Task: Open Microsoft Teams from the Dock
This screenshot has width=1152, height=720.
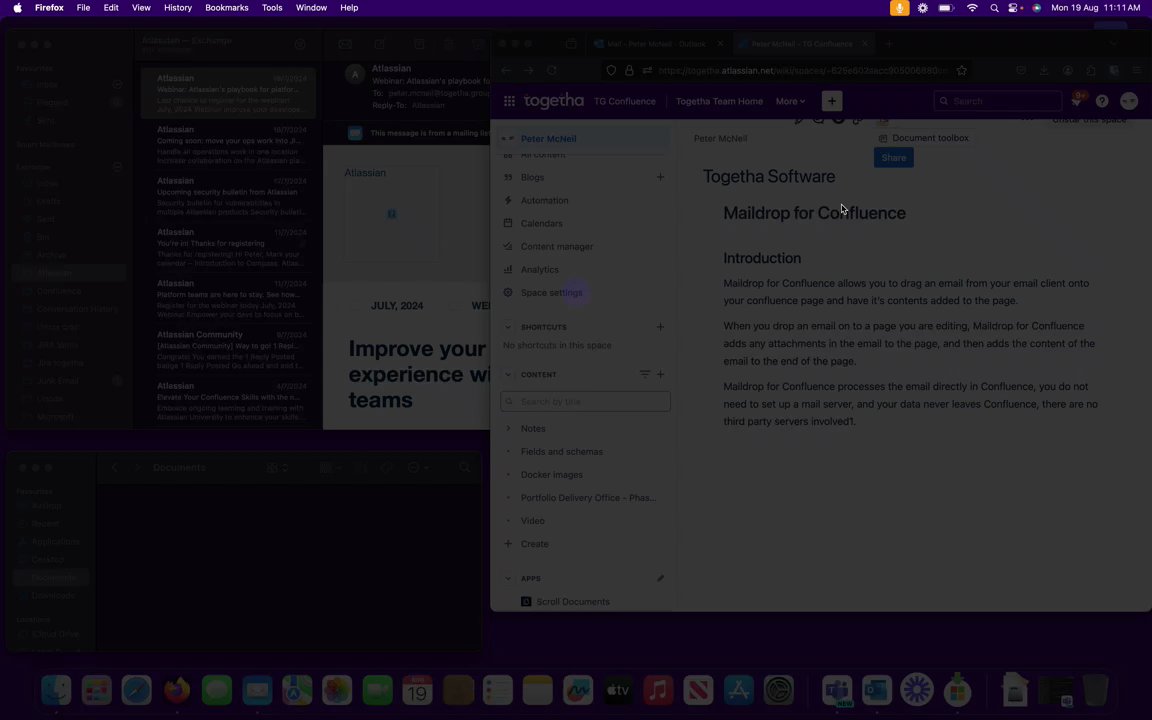Action: pyautogui.click(x=837, y=691)
